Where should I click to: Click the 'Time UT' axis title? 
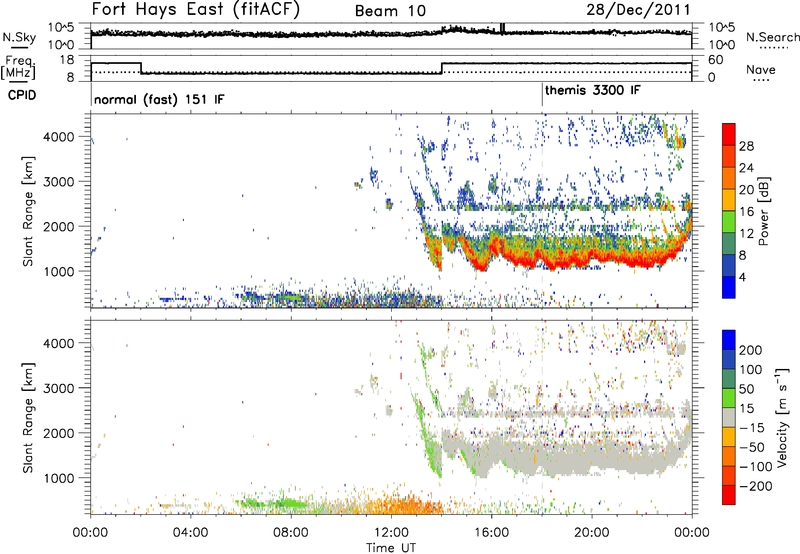pyautogui.click(x=391, y=548)
